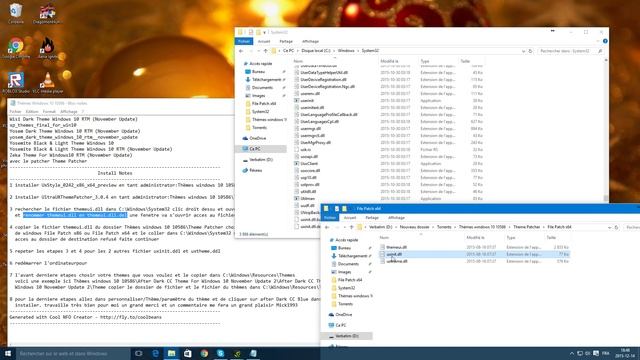640x360 pixels.
Task: Open Verbatim (D:) in System32 navigation pane
Action: (260, 160)
